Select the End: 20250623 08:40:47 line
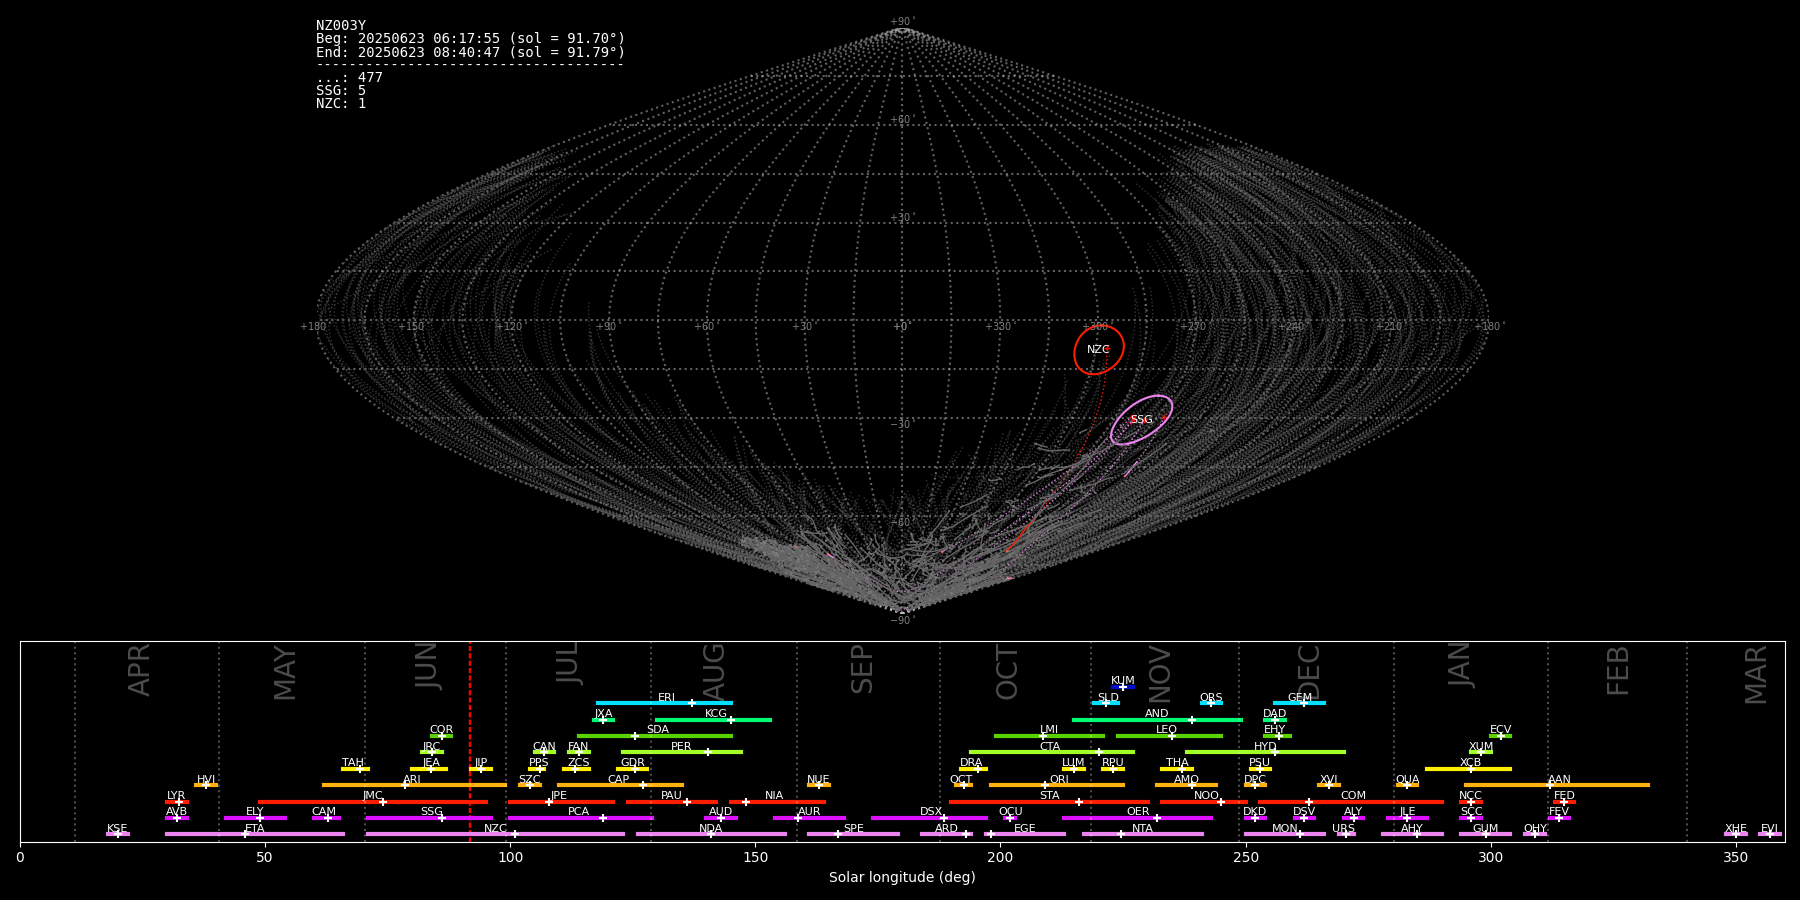Image resolution: width=1800 pixels, height=900 pixels. pyautogui.click(x=470, y=52)
